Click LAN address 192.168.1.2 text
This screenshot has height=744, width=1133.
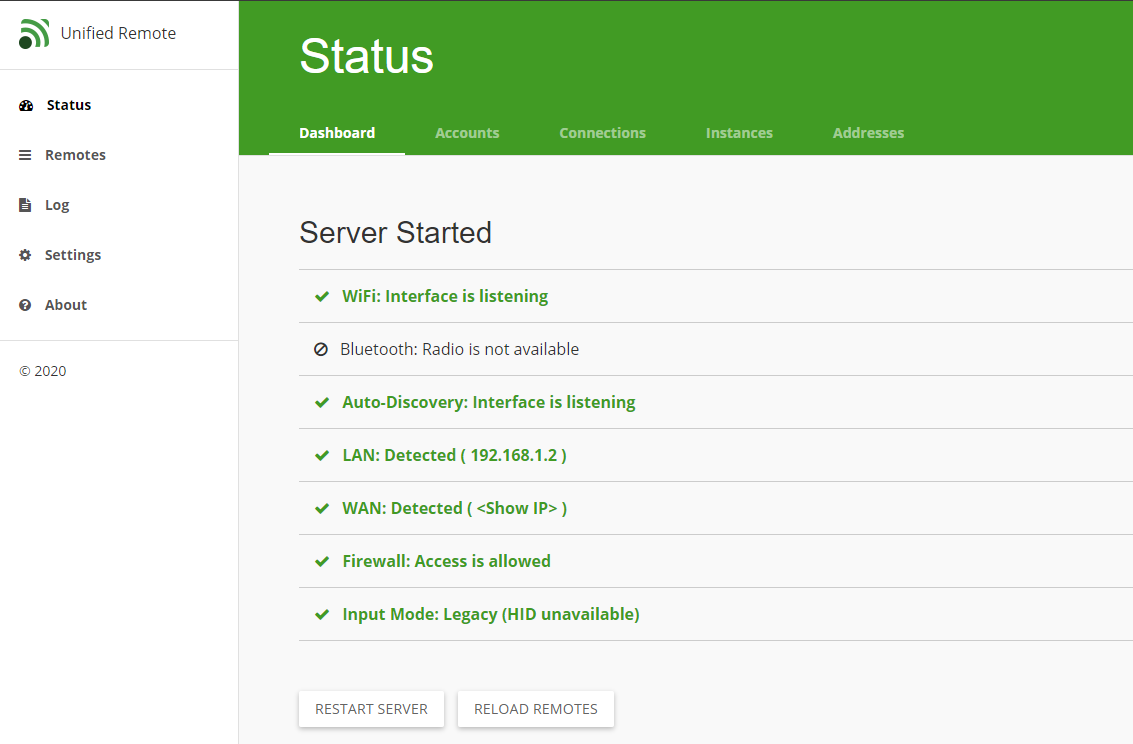514,456
